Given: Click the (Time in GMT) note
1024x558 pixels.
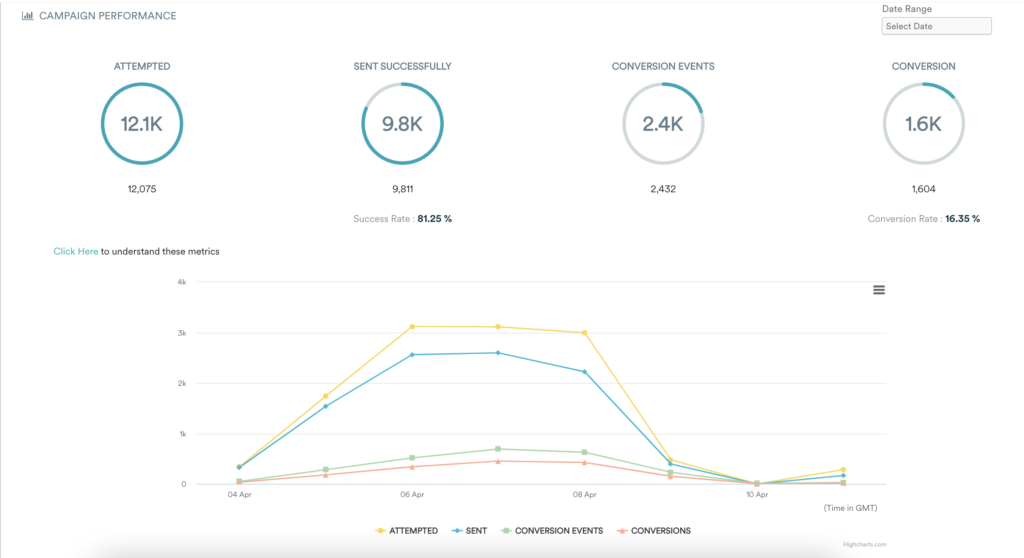Looking at the screenshot, I should click(850, 508).
